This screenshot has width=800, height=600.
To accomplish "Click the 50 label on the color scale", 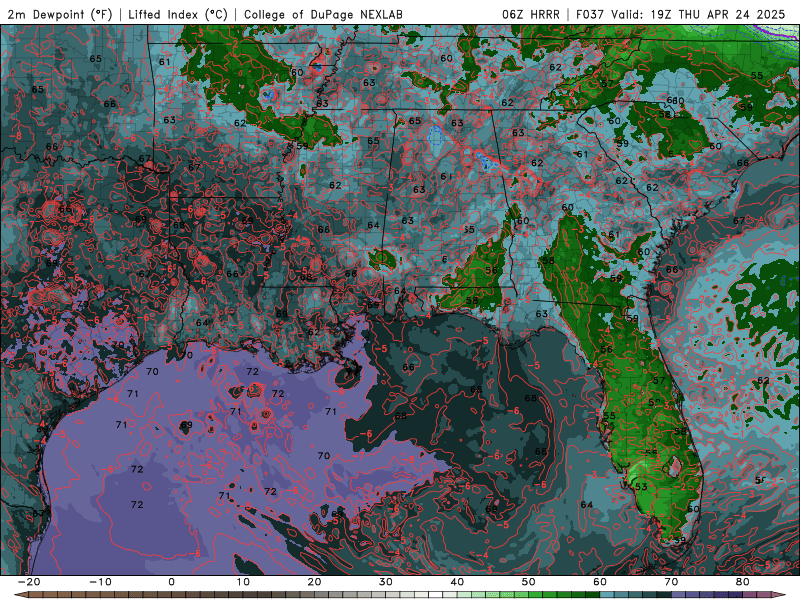I will pyautogui.click(x=529, y=582).
